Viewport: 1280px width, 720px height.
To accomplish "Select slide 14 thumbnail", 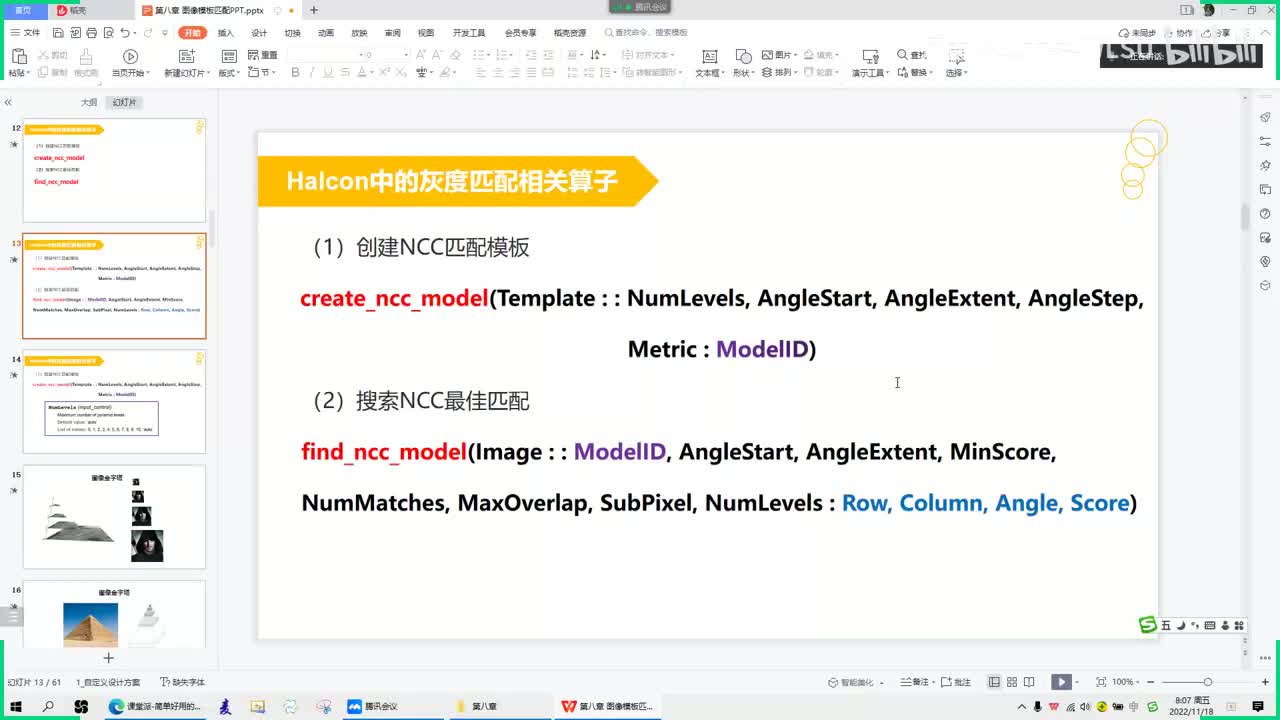I will [114, 402].
